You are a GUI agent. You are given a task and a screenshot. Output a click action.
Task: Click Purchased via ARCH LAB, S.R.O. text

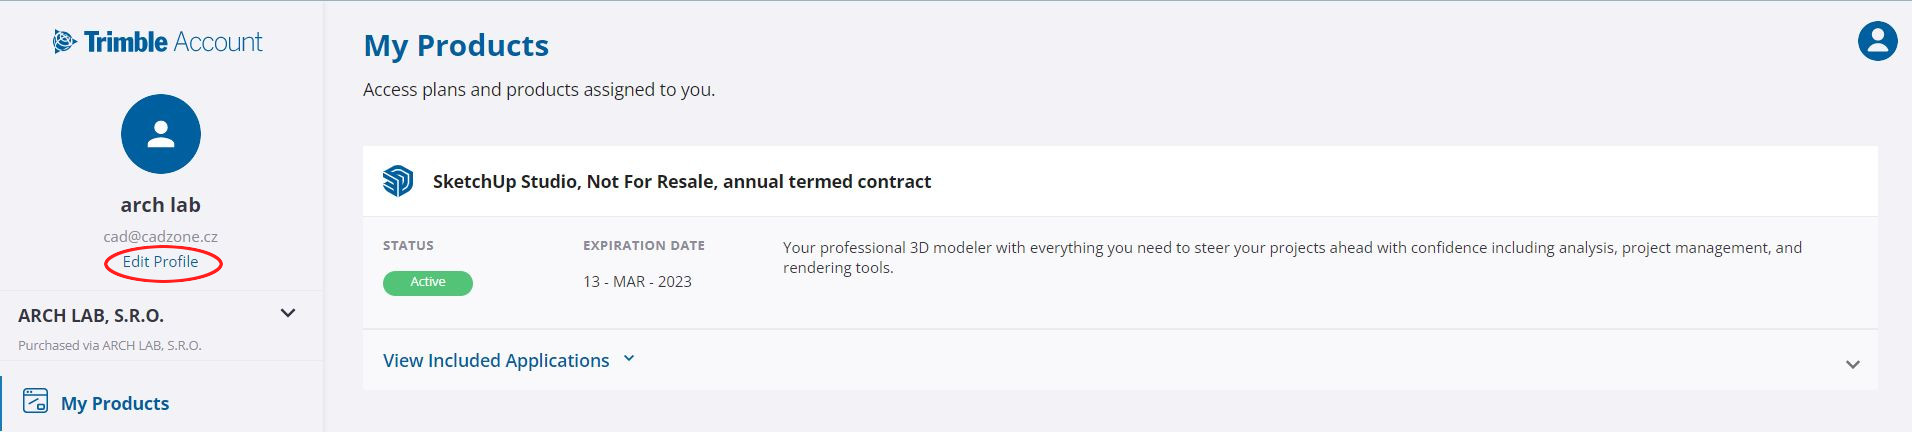click(x=110, y=345)
